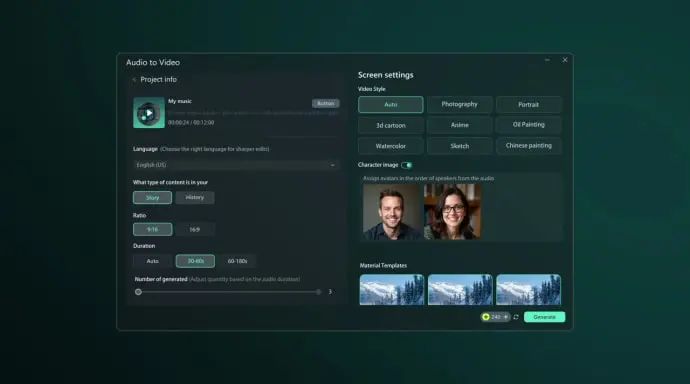Viewport: 690px width, 384px height.
Task: Set duration to 60-180s
Action: pyautogui.click(x=237, y=261)
